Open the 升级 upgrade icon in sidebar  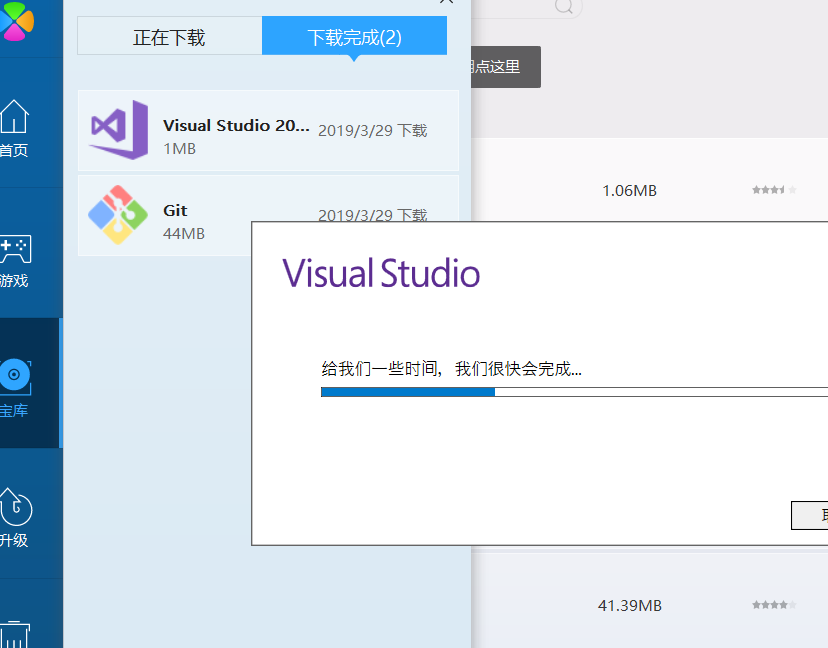(x=16, y=506)
